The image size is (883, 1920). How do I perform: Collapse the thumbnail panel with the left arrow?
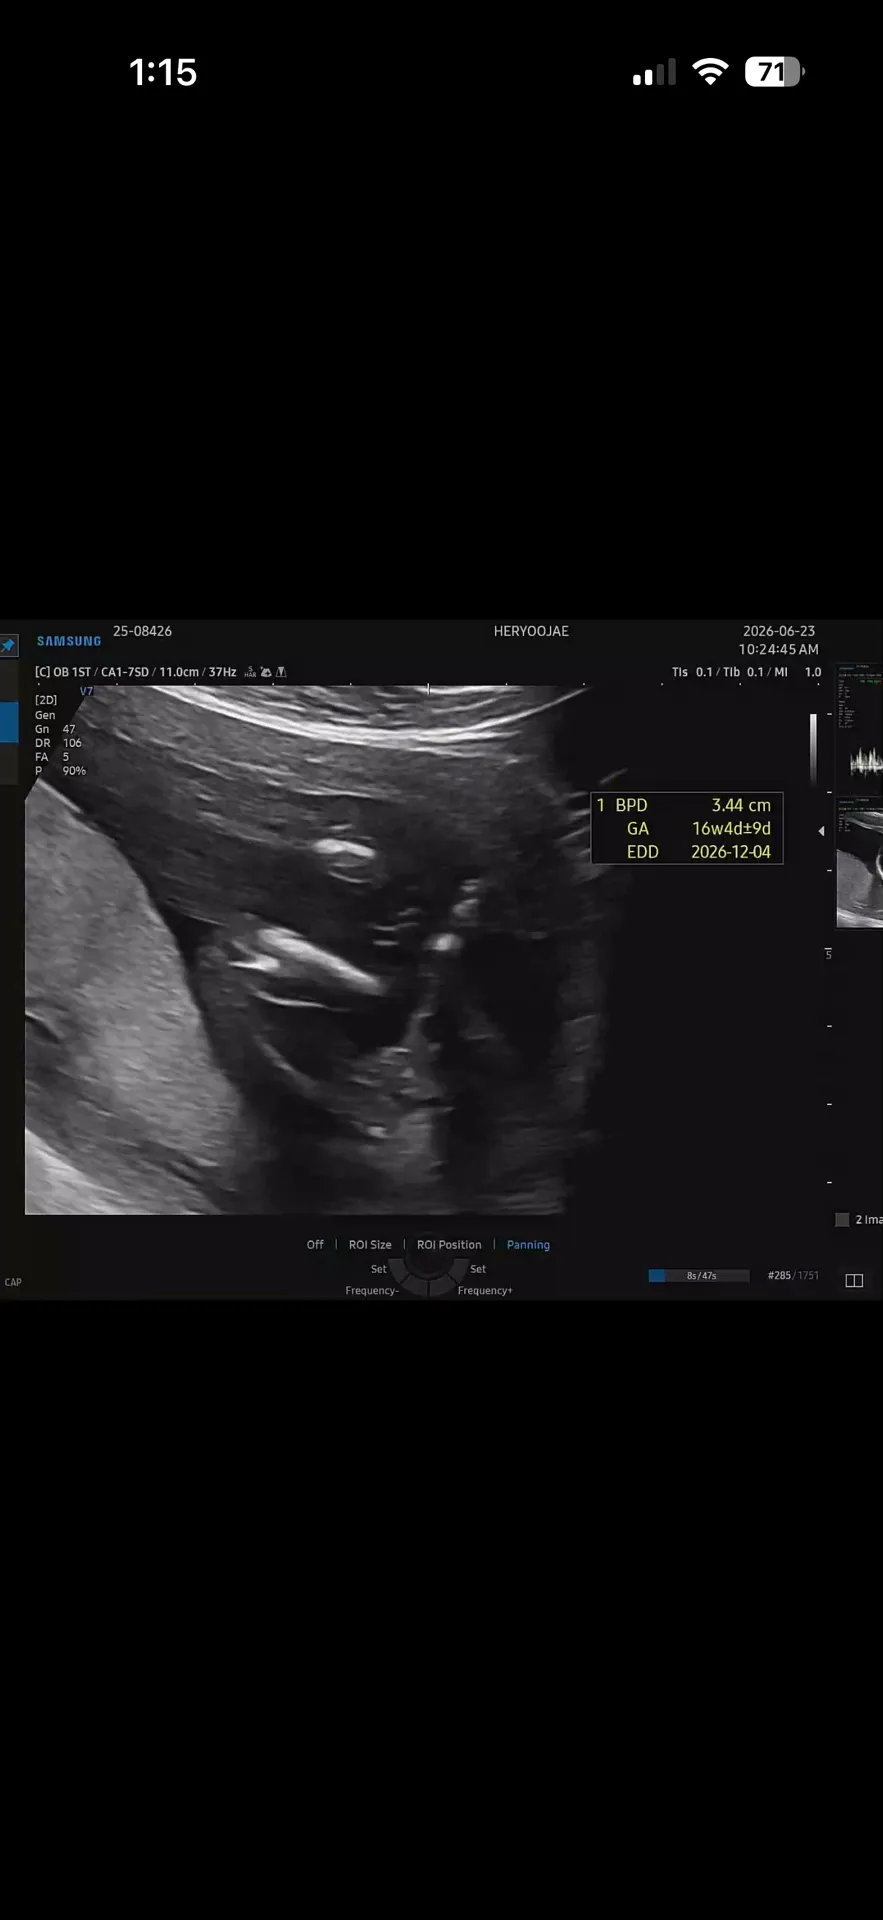pos(822,830)
